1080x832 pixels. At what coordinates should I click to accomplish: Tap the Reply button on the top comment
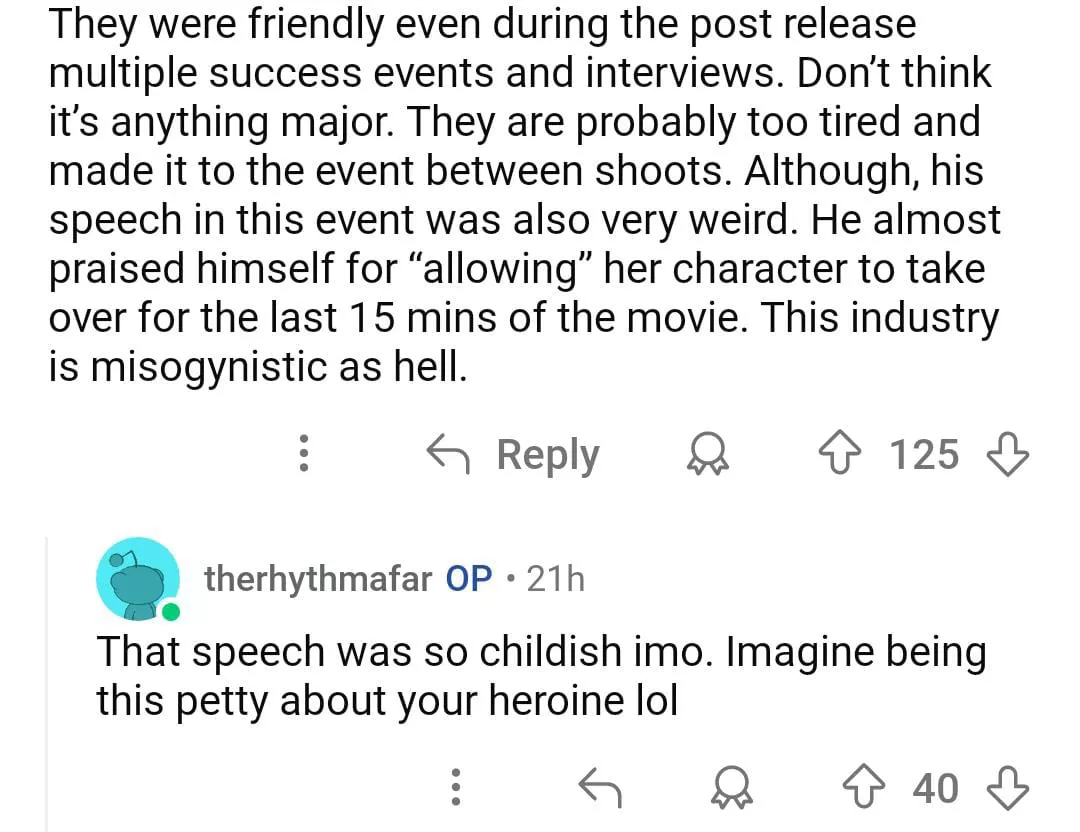(x=513, y=455)
